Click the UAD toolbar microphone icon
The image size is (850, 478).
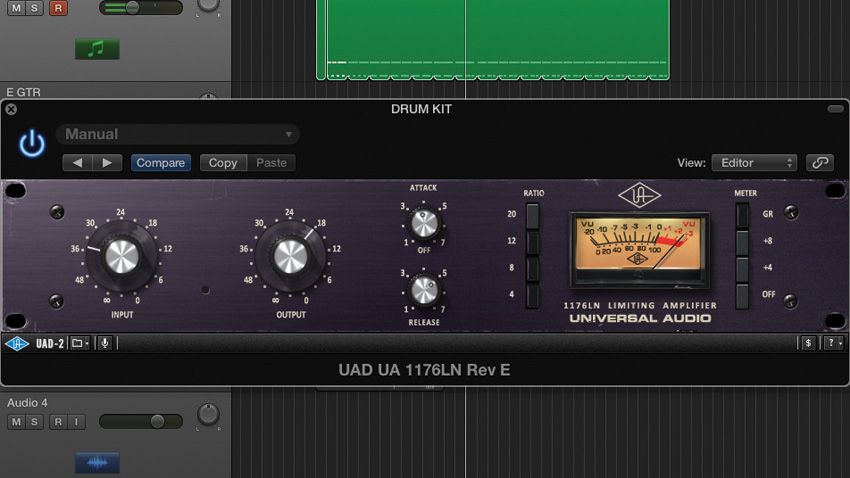pos(105,344)
